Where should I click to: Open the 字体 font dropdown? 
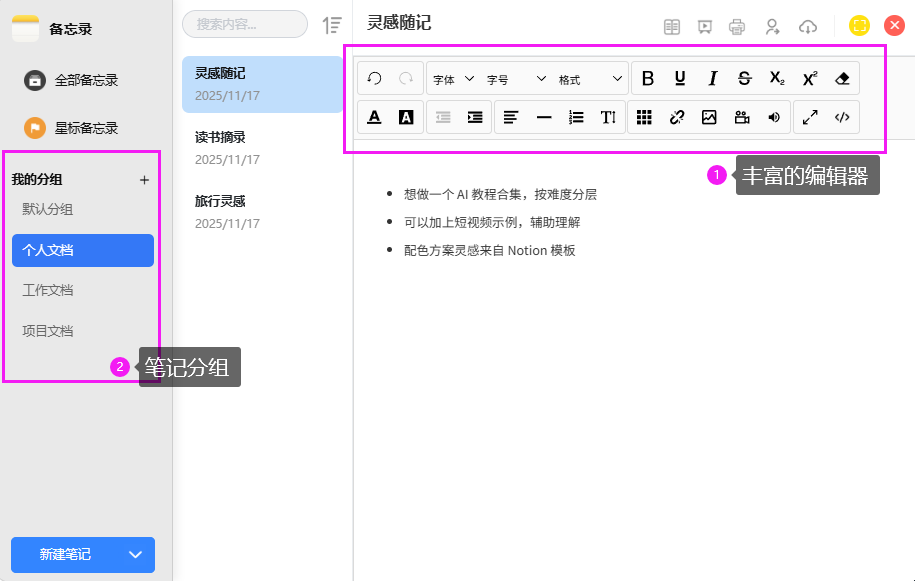click(453, 79)
